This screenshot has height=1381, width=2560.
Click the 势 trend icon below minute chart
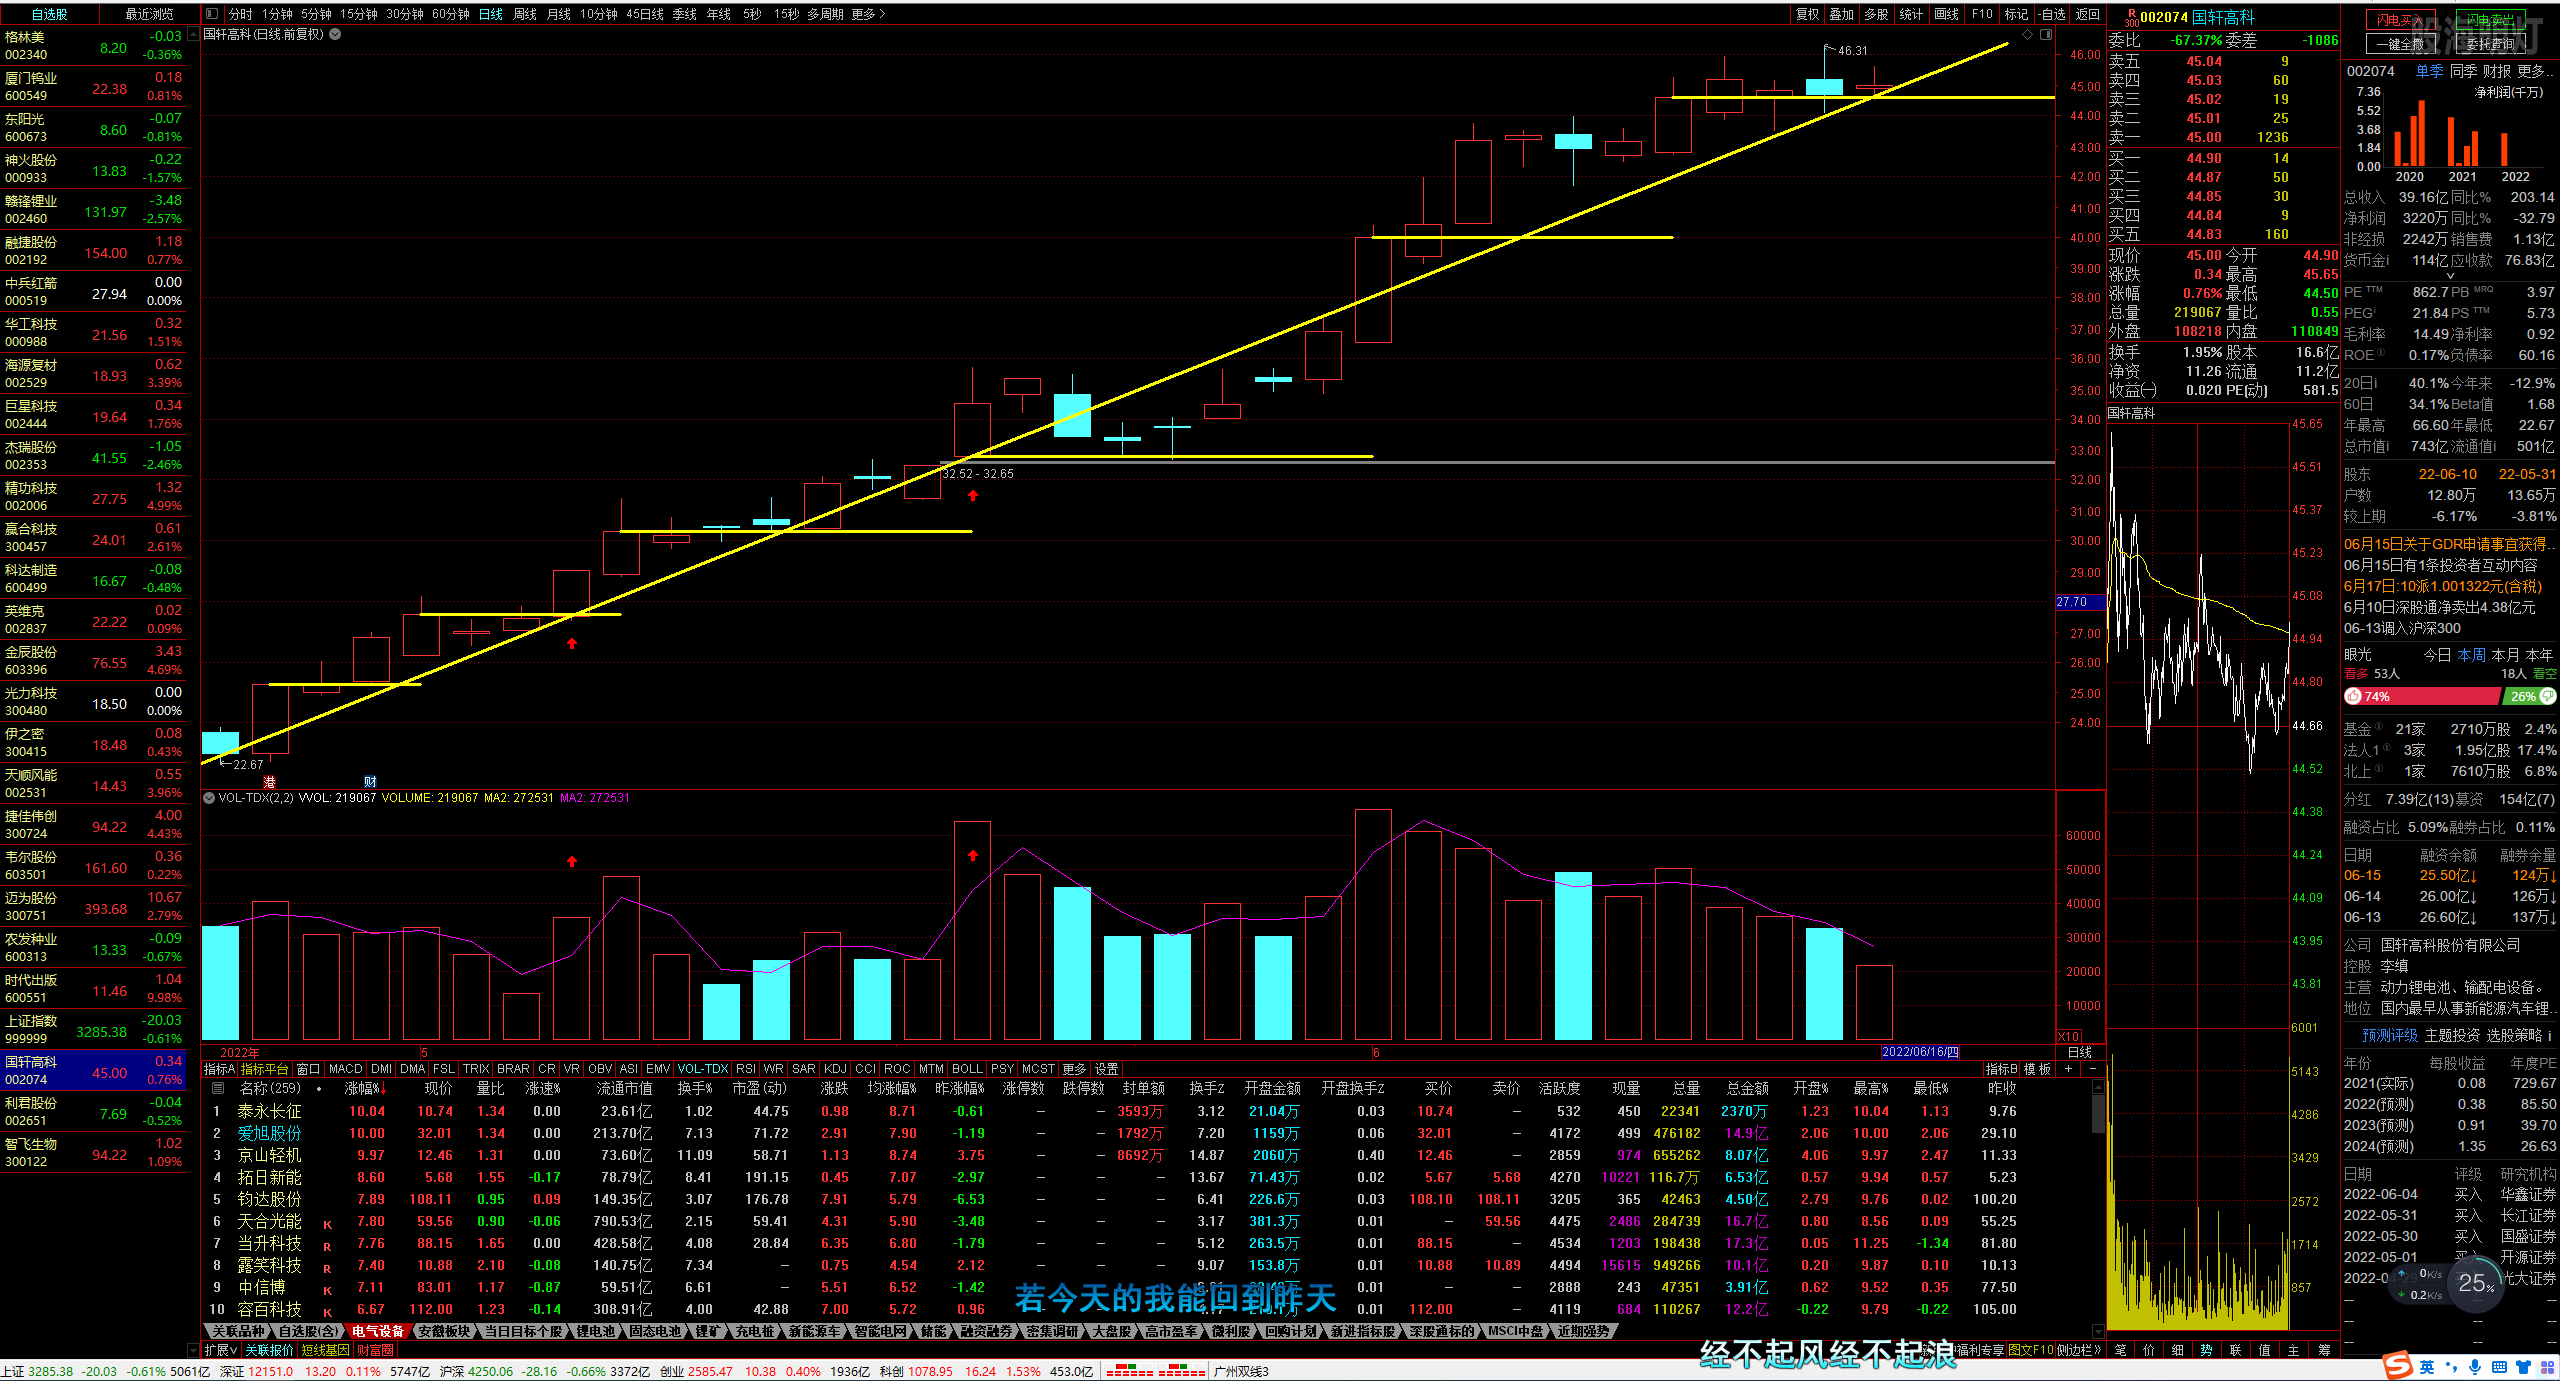tap(2206, 1350)
